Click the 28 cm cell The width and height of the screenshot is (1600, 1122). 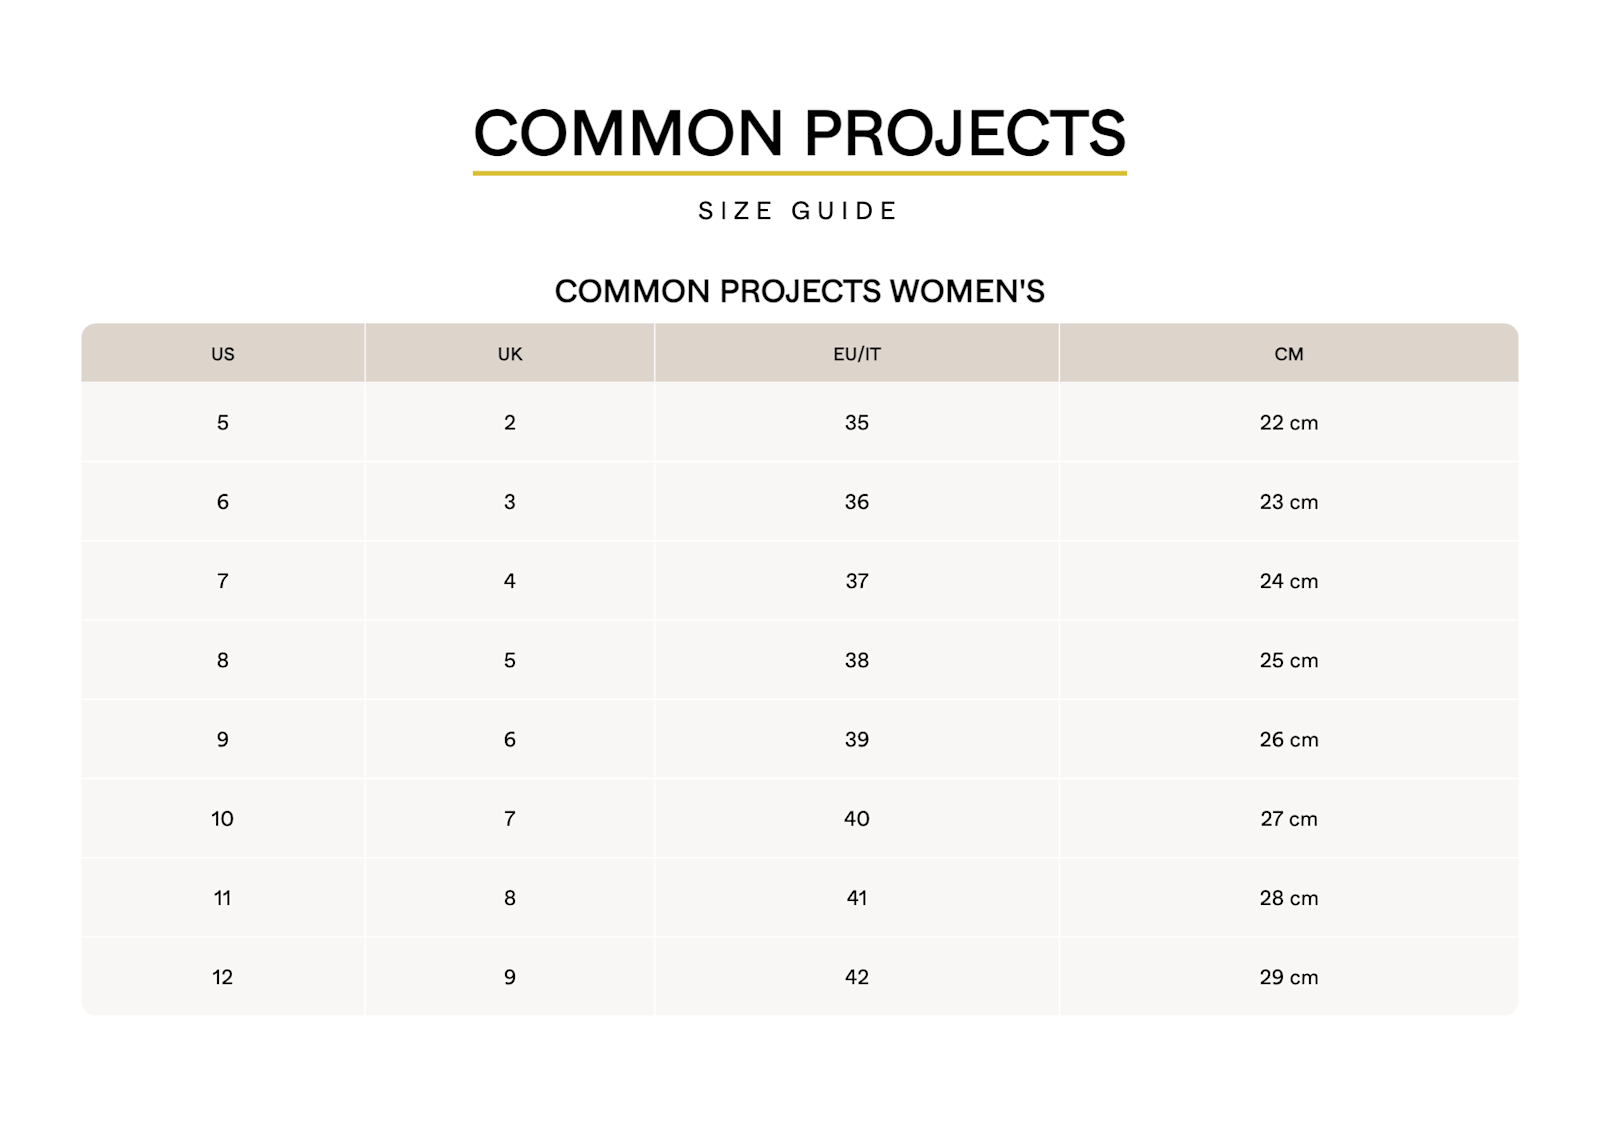1289,897
